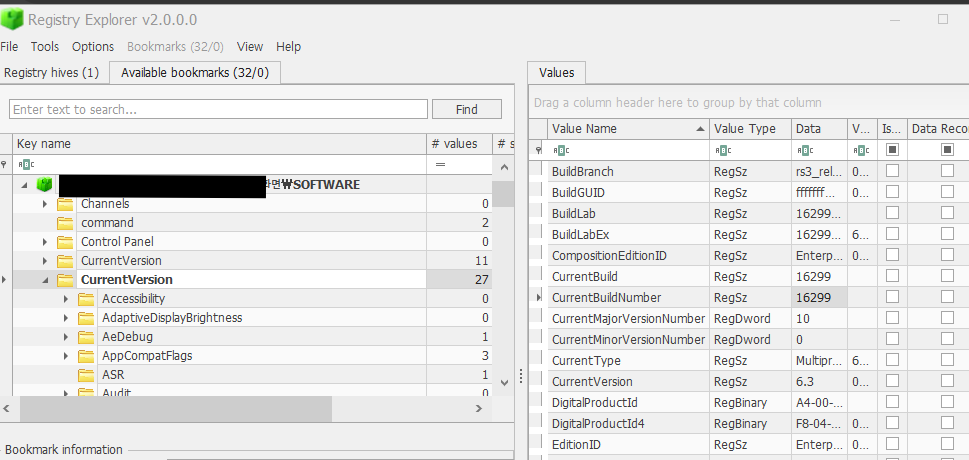
Task: Click the Find button
Action: (x=467, y=109)
